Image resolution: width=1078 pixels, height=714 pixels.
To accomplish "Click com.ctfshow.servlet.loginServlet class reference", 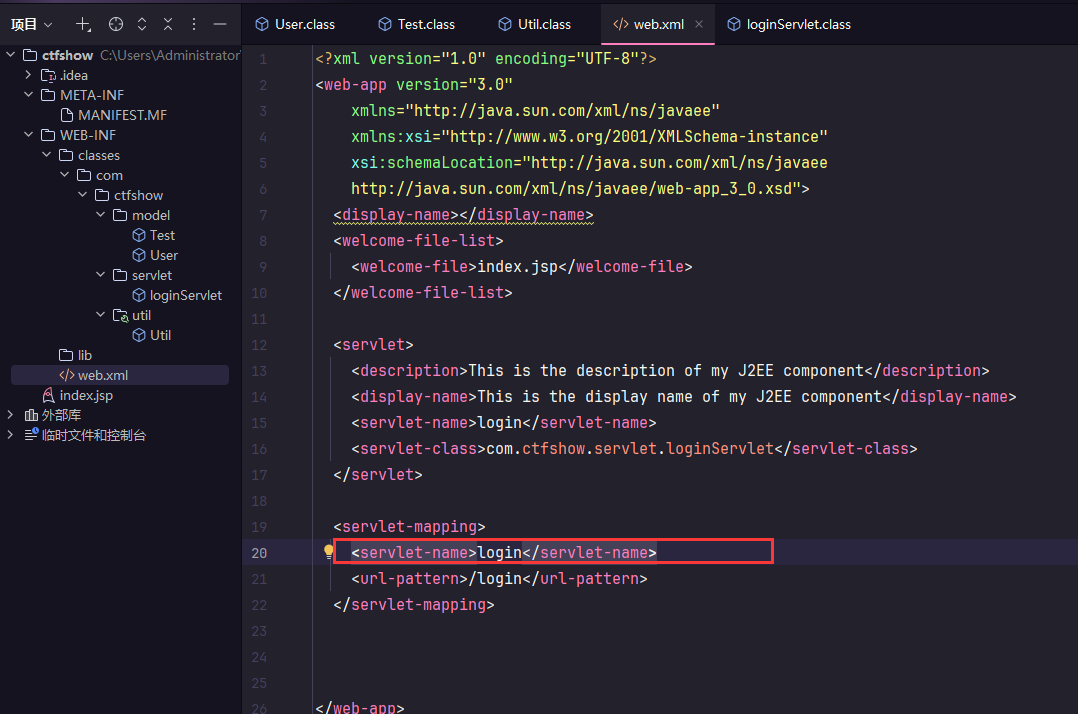I will coord(630,449).
